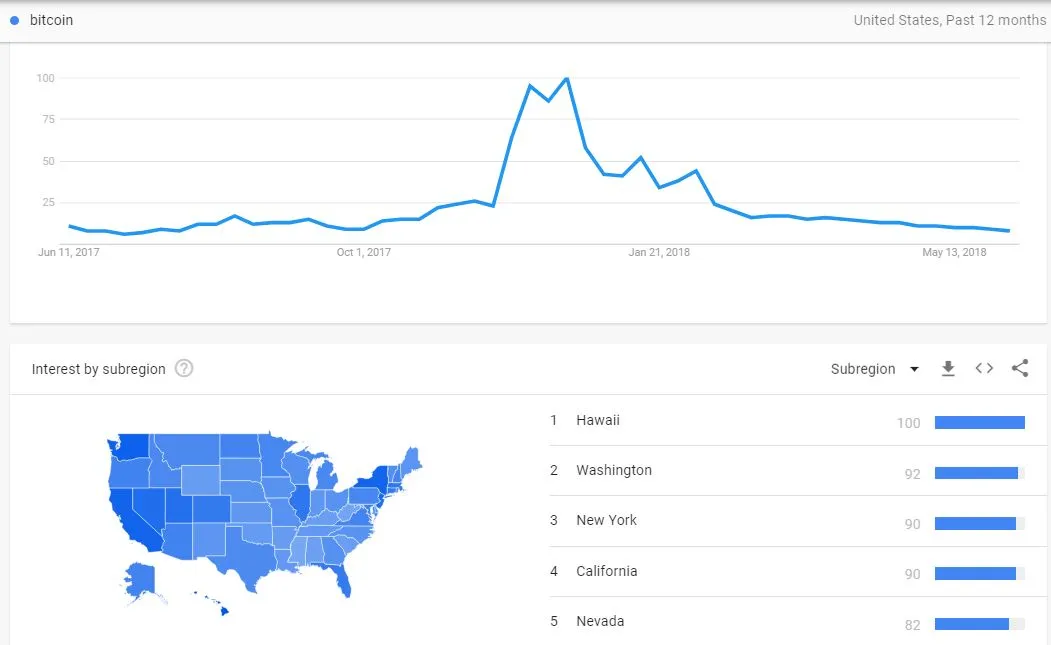Choose California from the subregion list

pos(607,571)
